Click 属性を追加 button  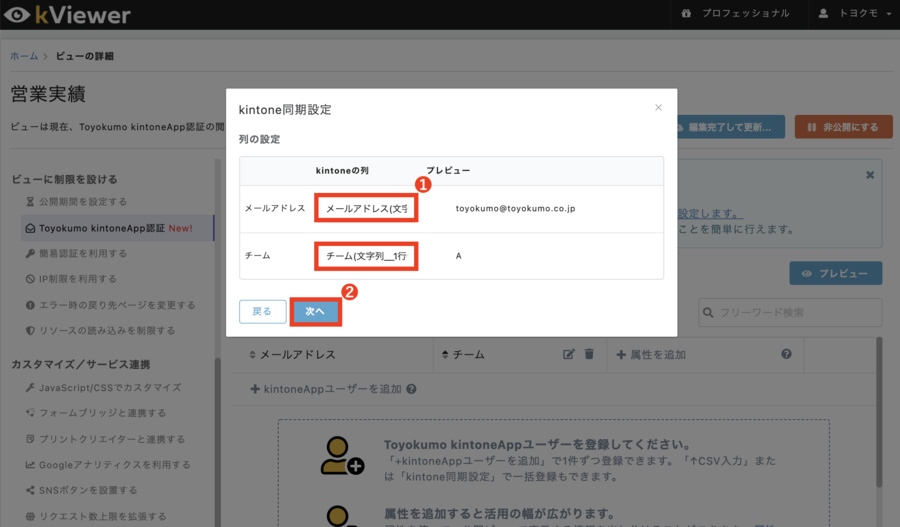tap(651, 355)
